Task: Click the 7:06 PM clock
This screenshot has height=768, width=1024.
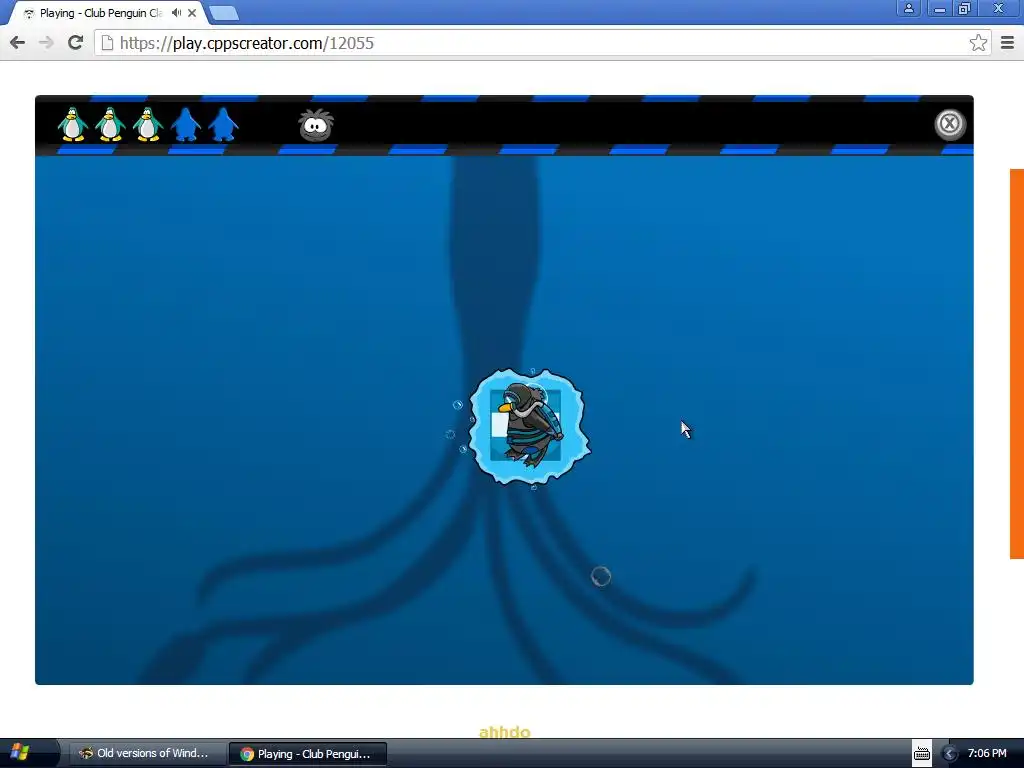Action: pos(987,753)
